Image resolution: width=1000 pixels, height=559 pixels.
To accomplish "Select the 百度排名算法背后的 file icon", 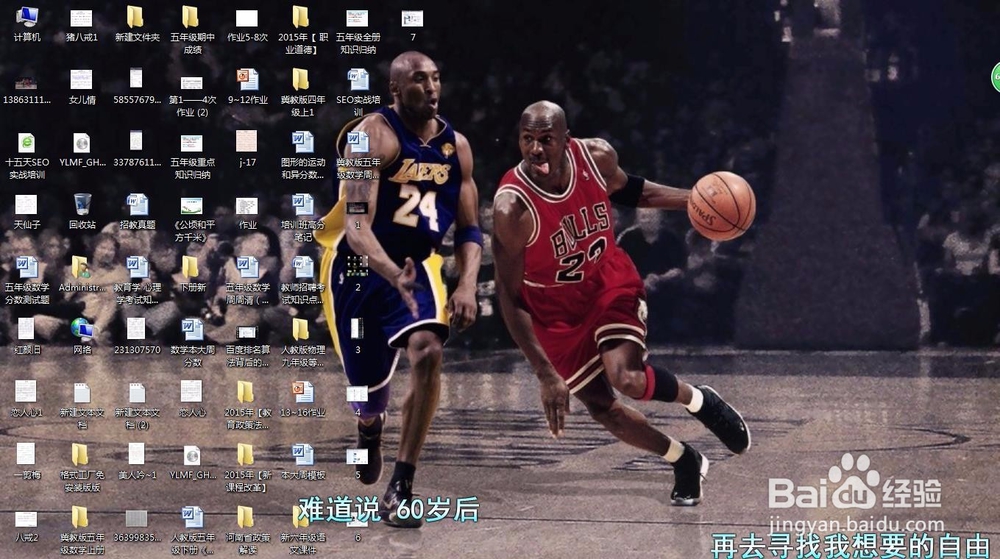I will [x=247, y=332].
